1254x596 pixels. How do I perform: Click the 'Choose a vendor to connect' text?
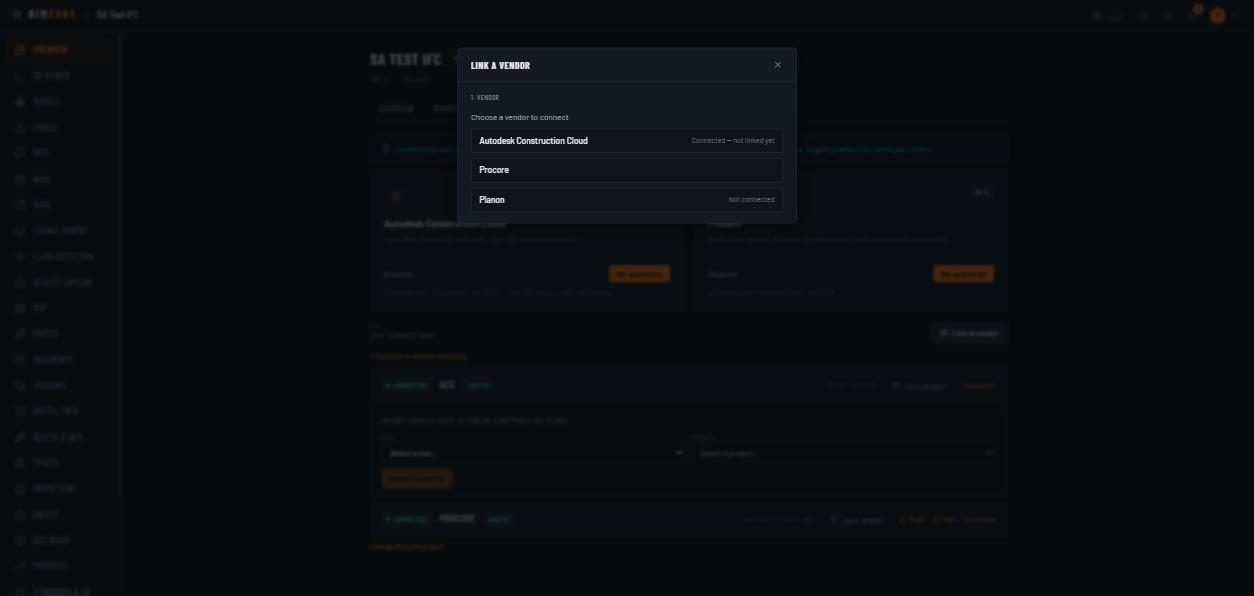(x=520, y=118)
